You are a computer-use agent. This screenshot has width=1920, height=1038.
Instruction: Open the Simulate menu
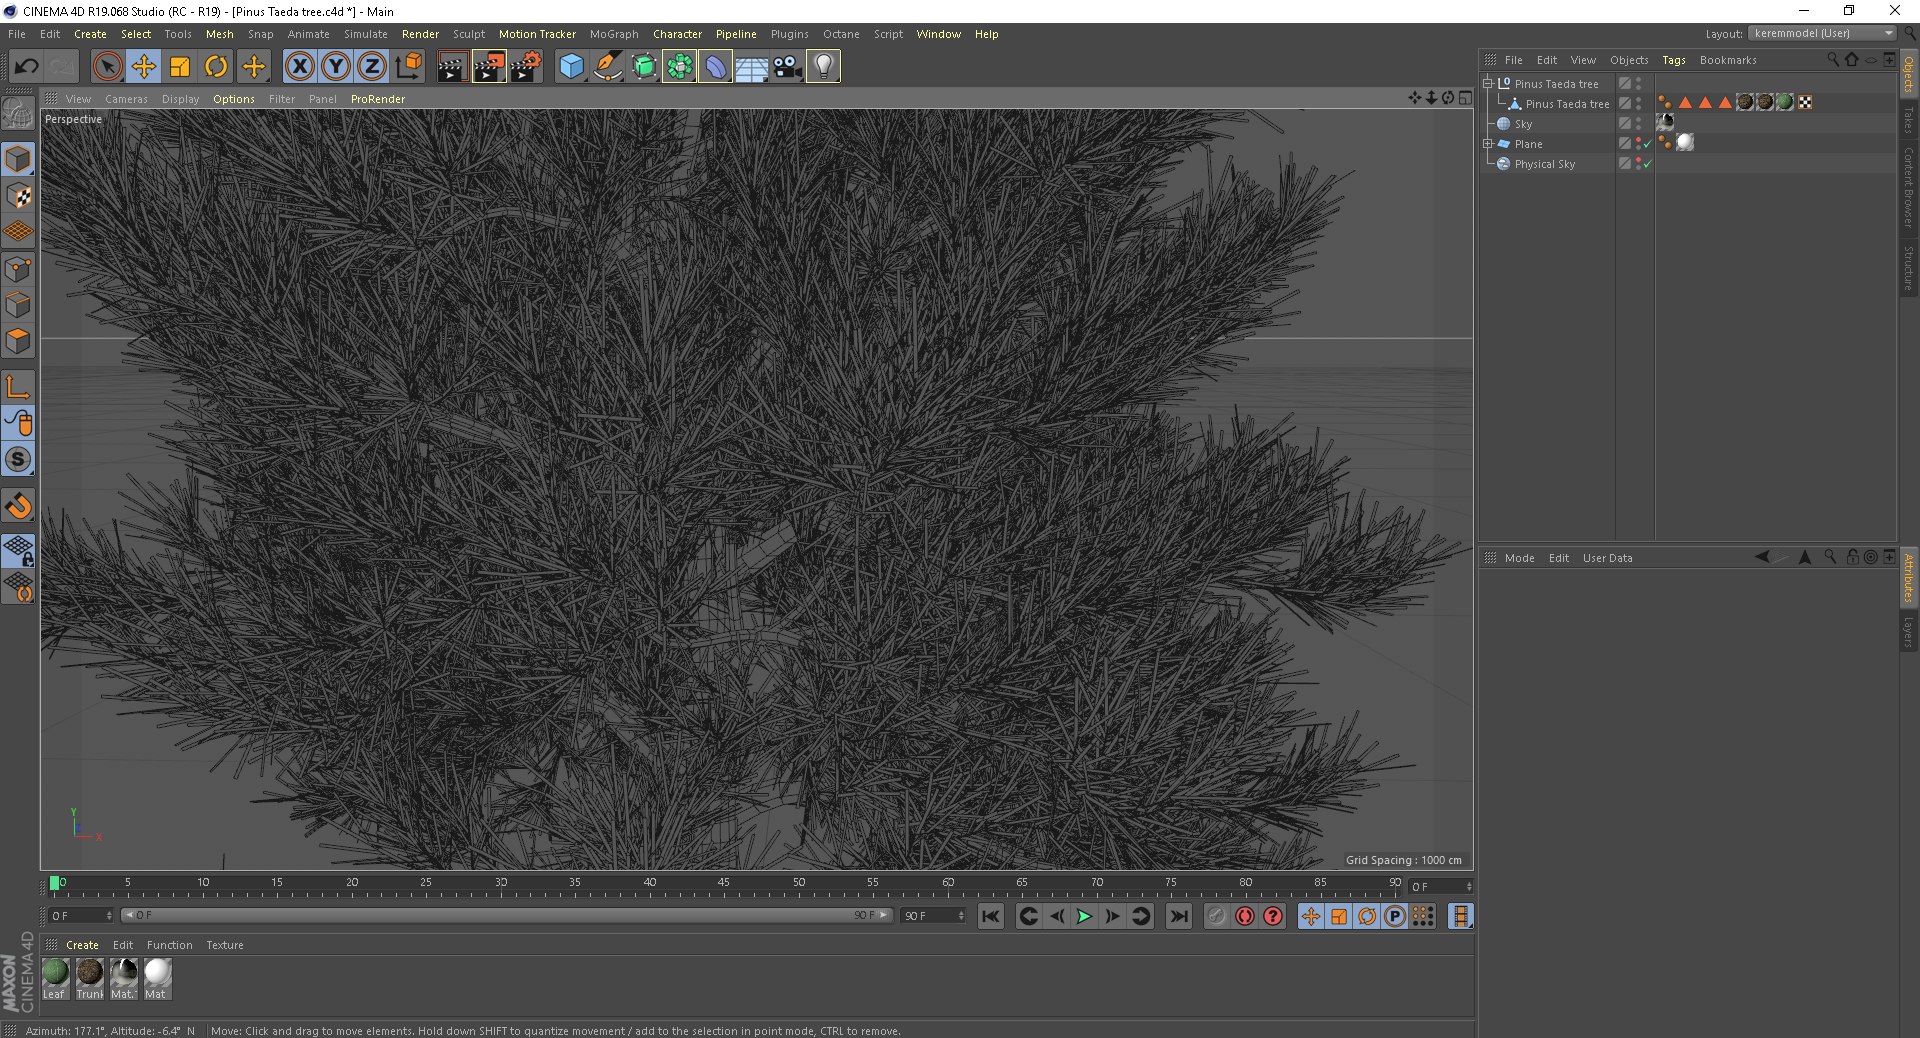point(366,34)
